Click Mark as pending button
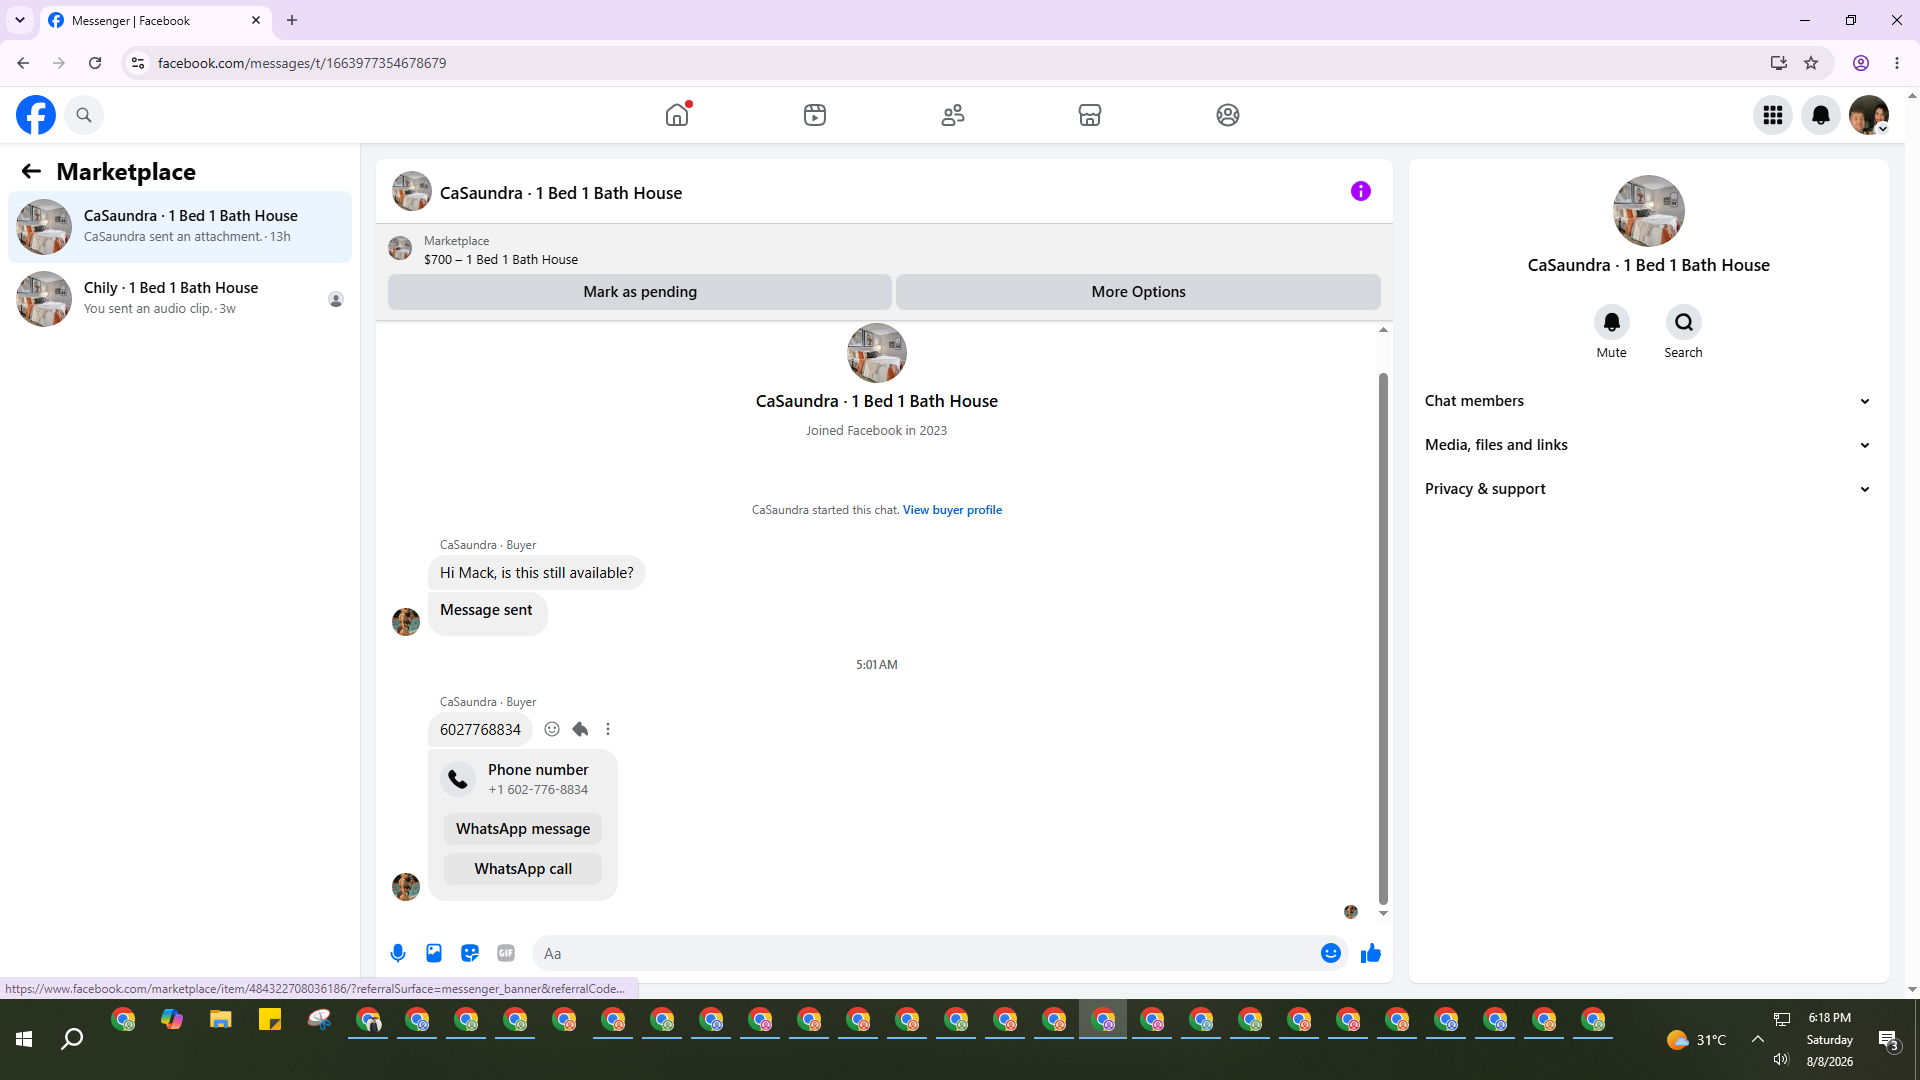The width and height of the screenshot is (1920, 1080). click(640, 292)
